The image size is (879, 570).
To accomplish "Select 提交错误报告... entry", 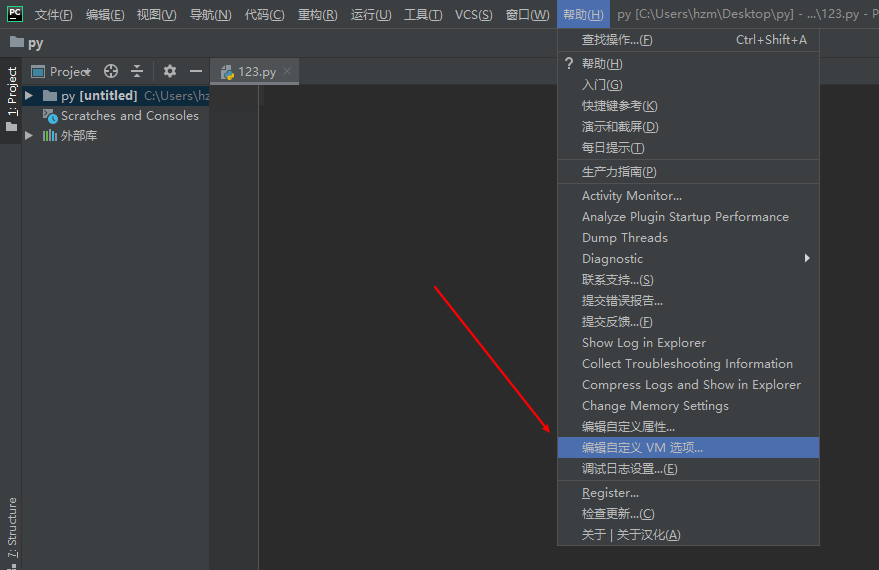I will click(x=688, y=301).
